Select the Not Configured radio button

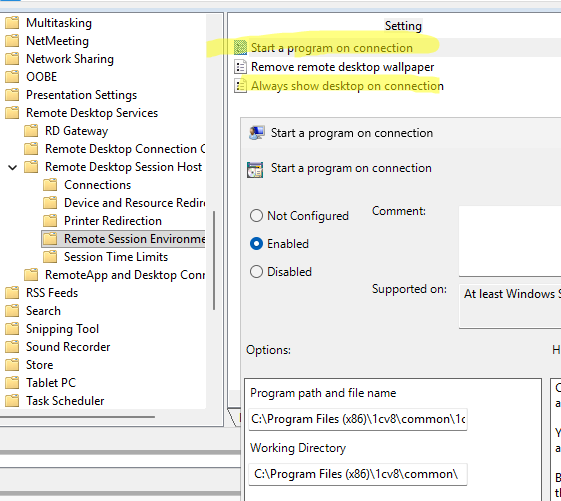pyautogui.click(x=256, y=216)
